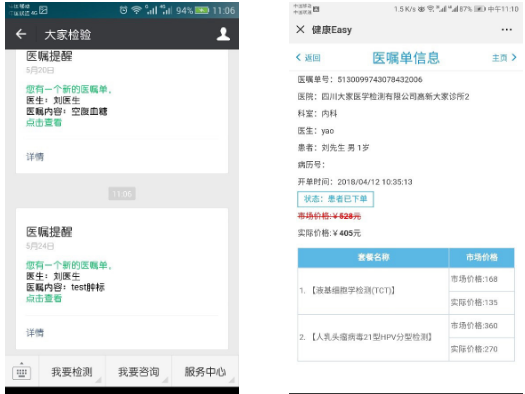Tap the 患者：刘先生 男 1岁 line

coord(333,148)
